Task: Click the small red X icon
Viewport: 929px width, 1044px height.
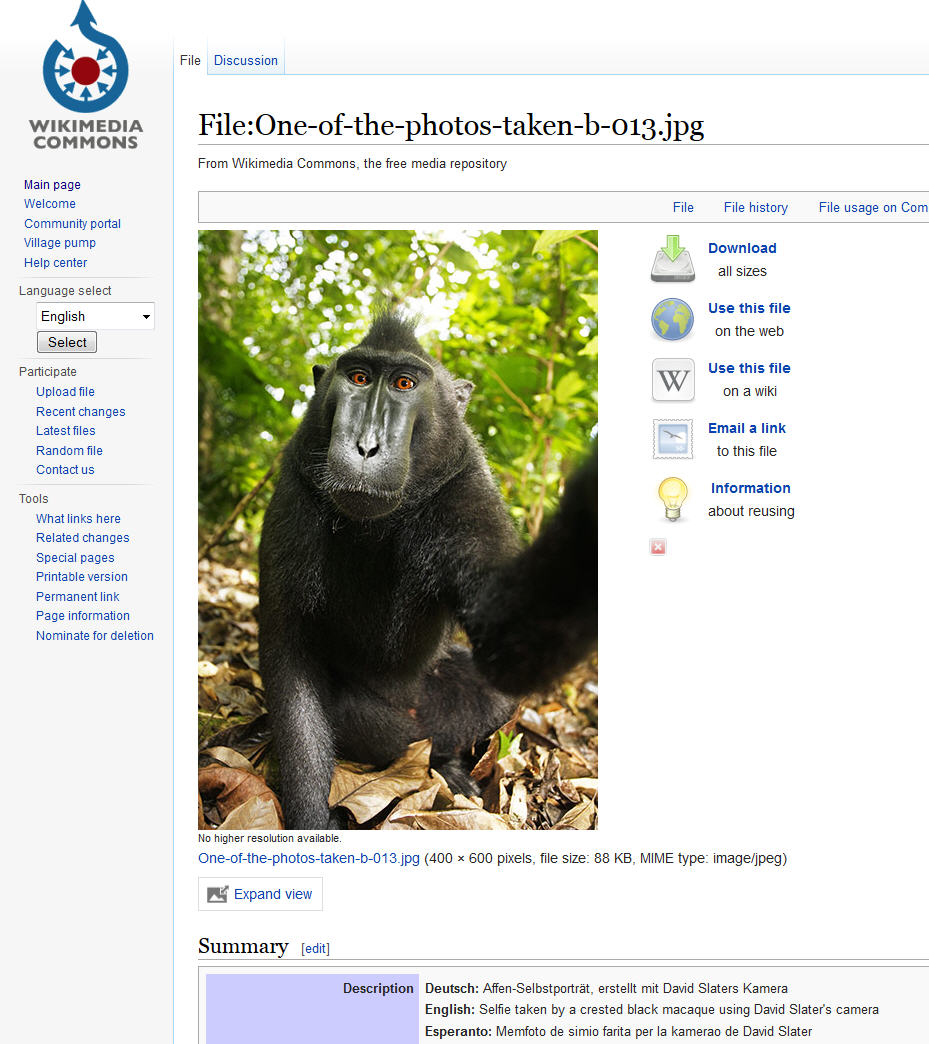Action: (x=657, y=547)
